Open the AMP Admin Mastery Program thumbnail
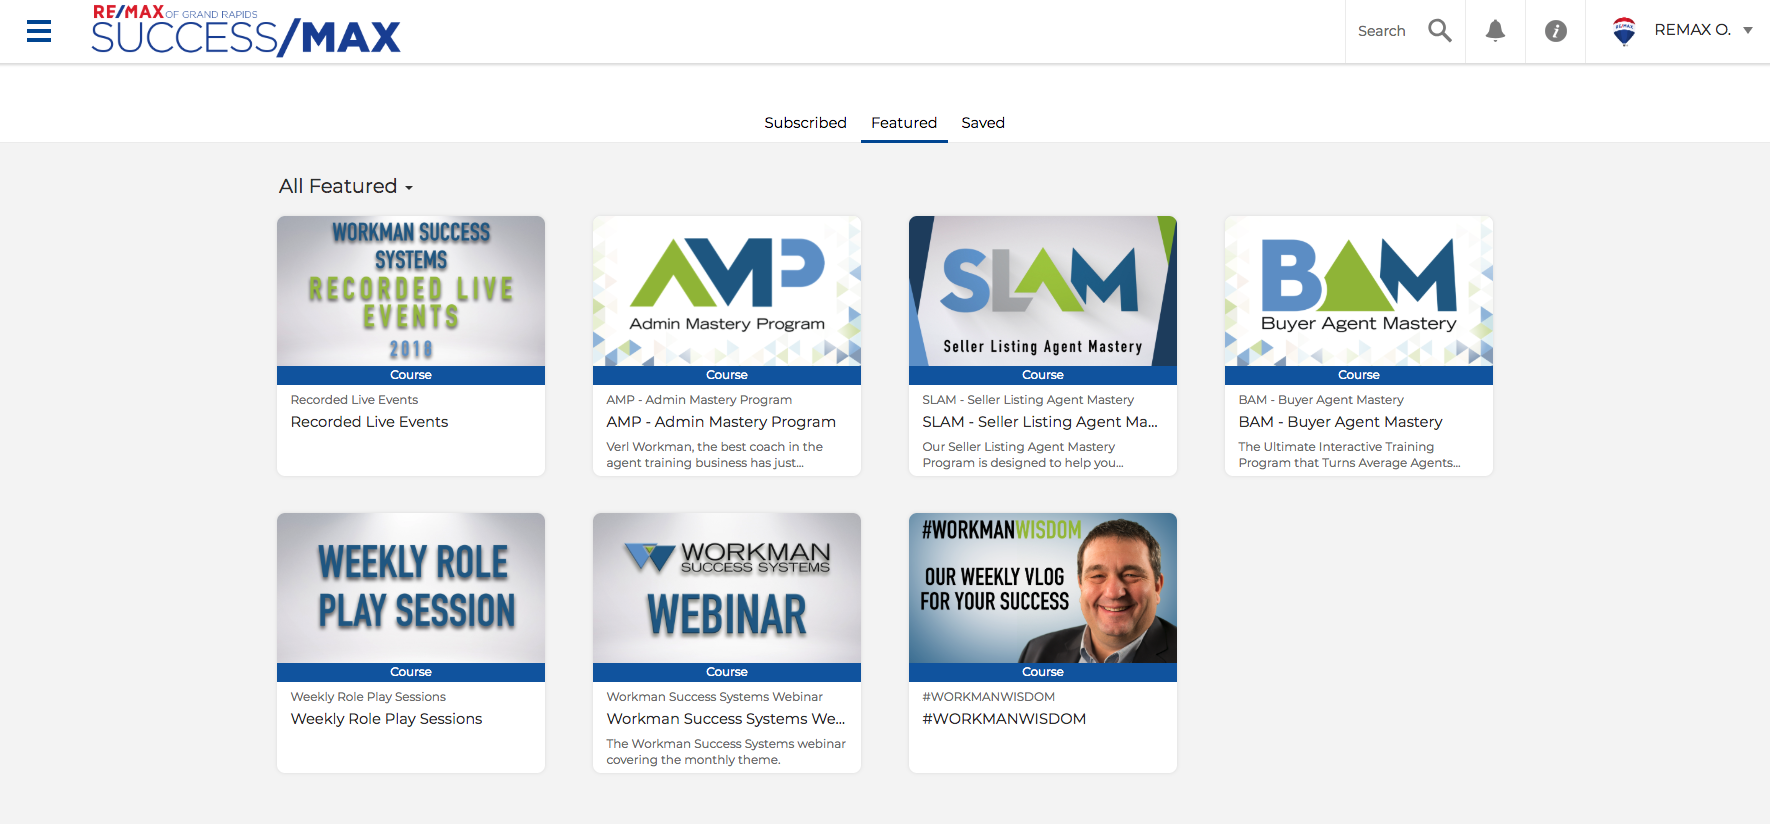This screenshot has height=824, width=1770. (727, 291)
